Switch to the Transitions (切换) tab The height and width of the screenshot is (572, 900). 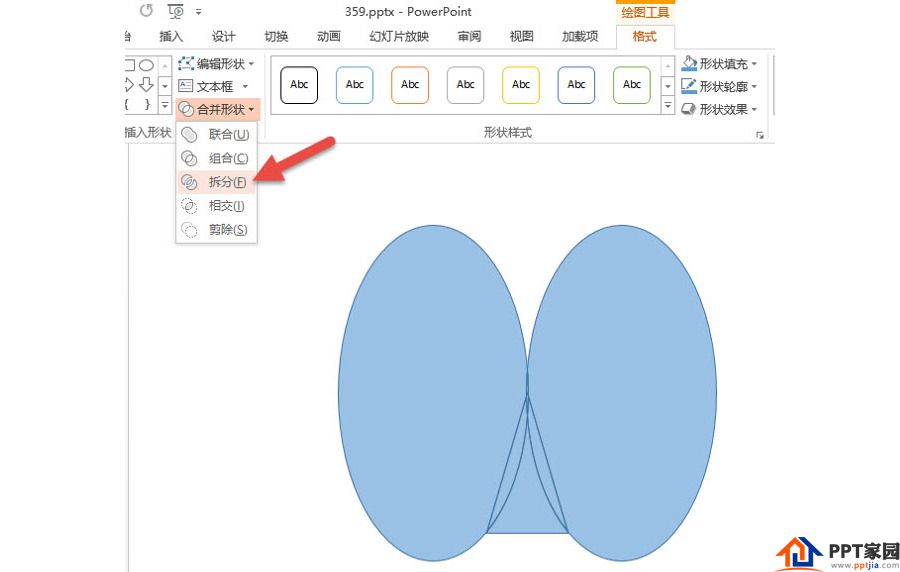click(276, 37)
